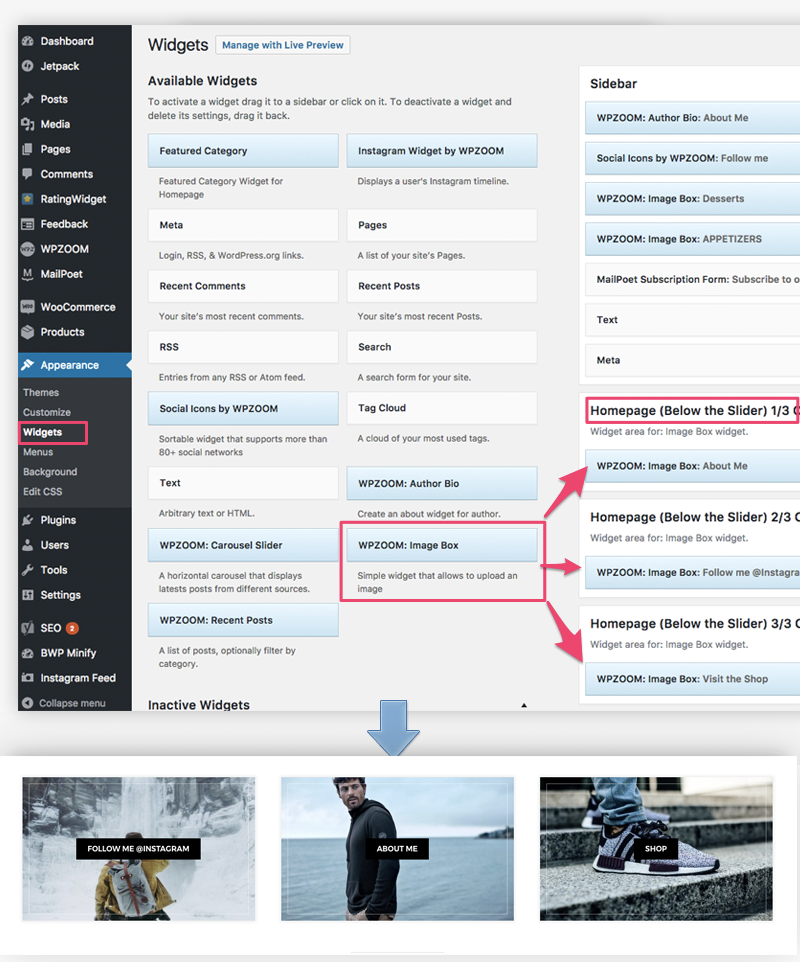Expand WPZOOM: Author Bio sidebar widget
Image resolution: width=800 pixels, height=962 pixels.
692,118
